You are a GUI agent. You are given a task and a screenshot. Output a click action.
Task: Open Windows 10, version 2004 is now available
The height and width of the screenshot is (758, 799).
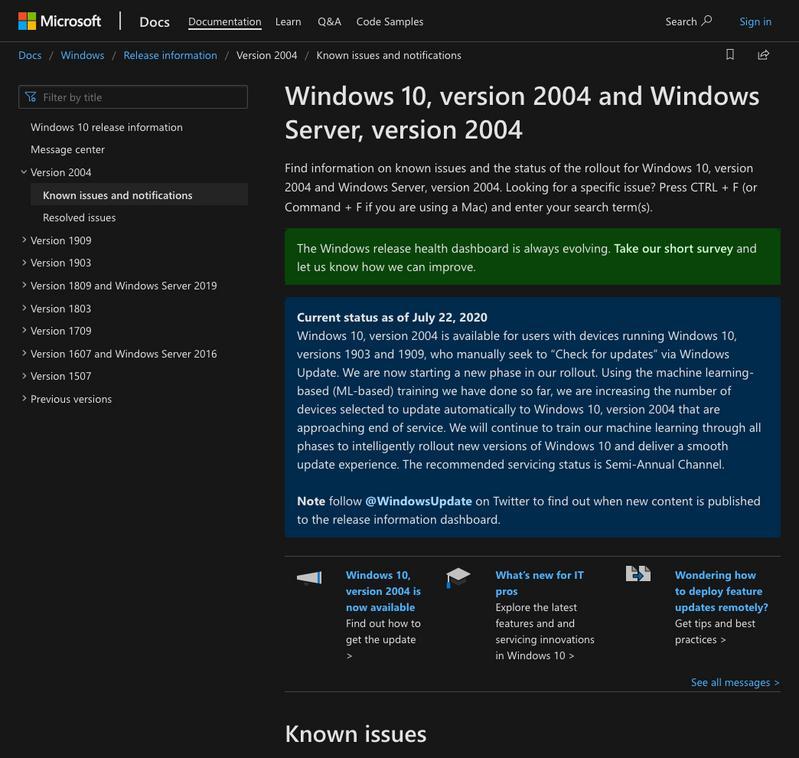(x=383, y=591)
